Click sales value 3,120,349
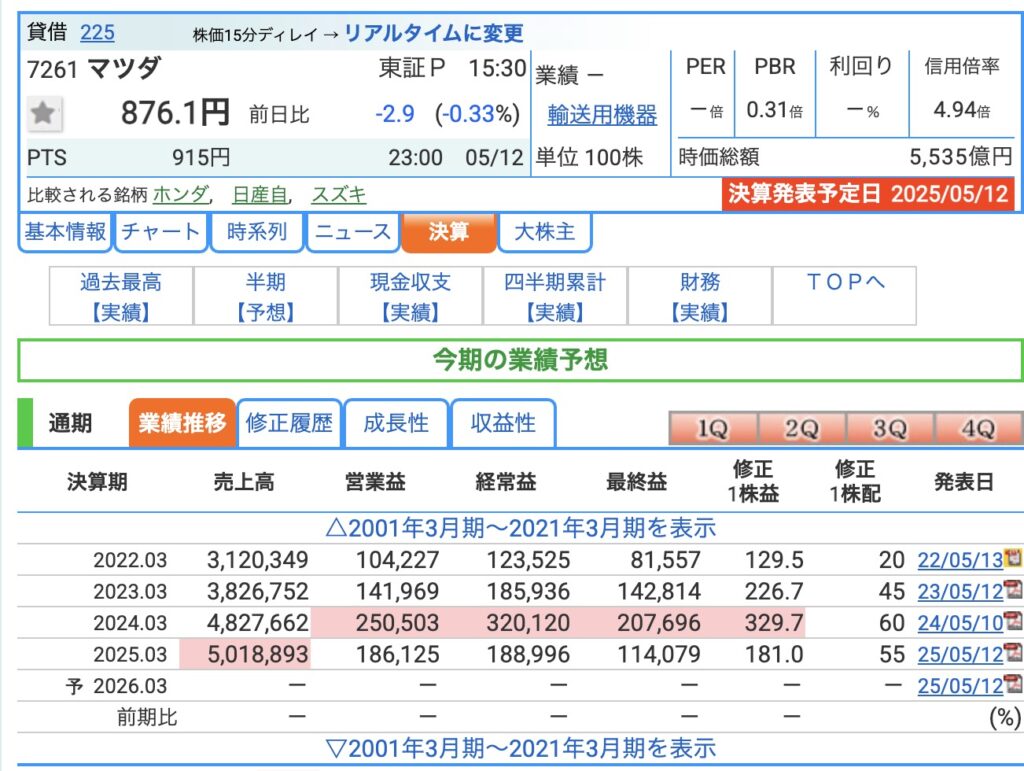The height and width of the screenshot is (771, 1024). tap(257, 560)
